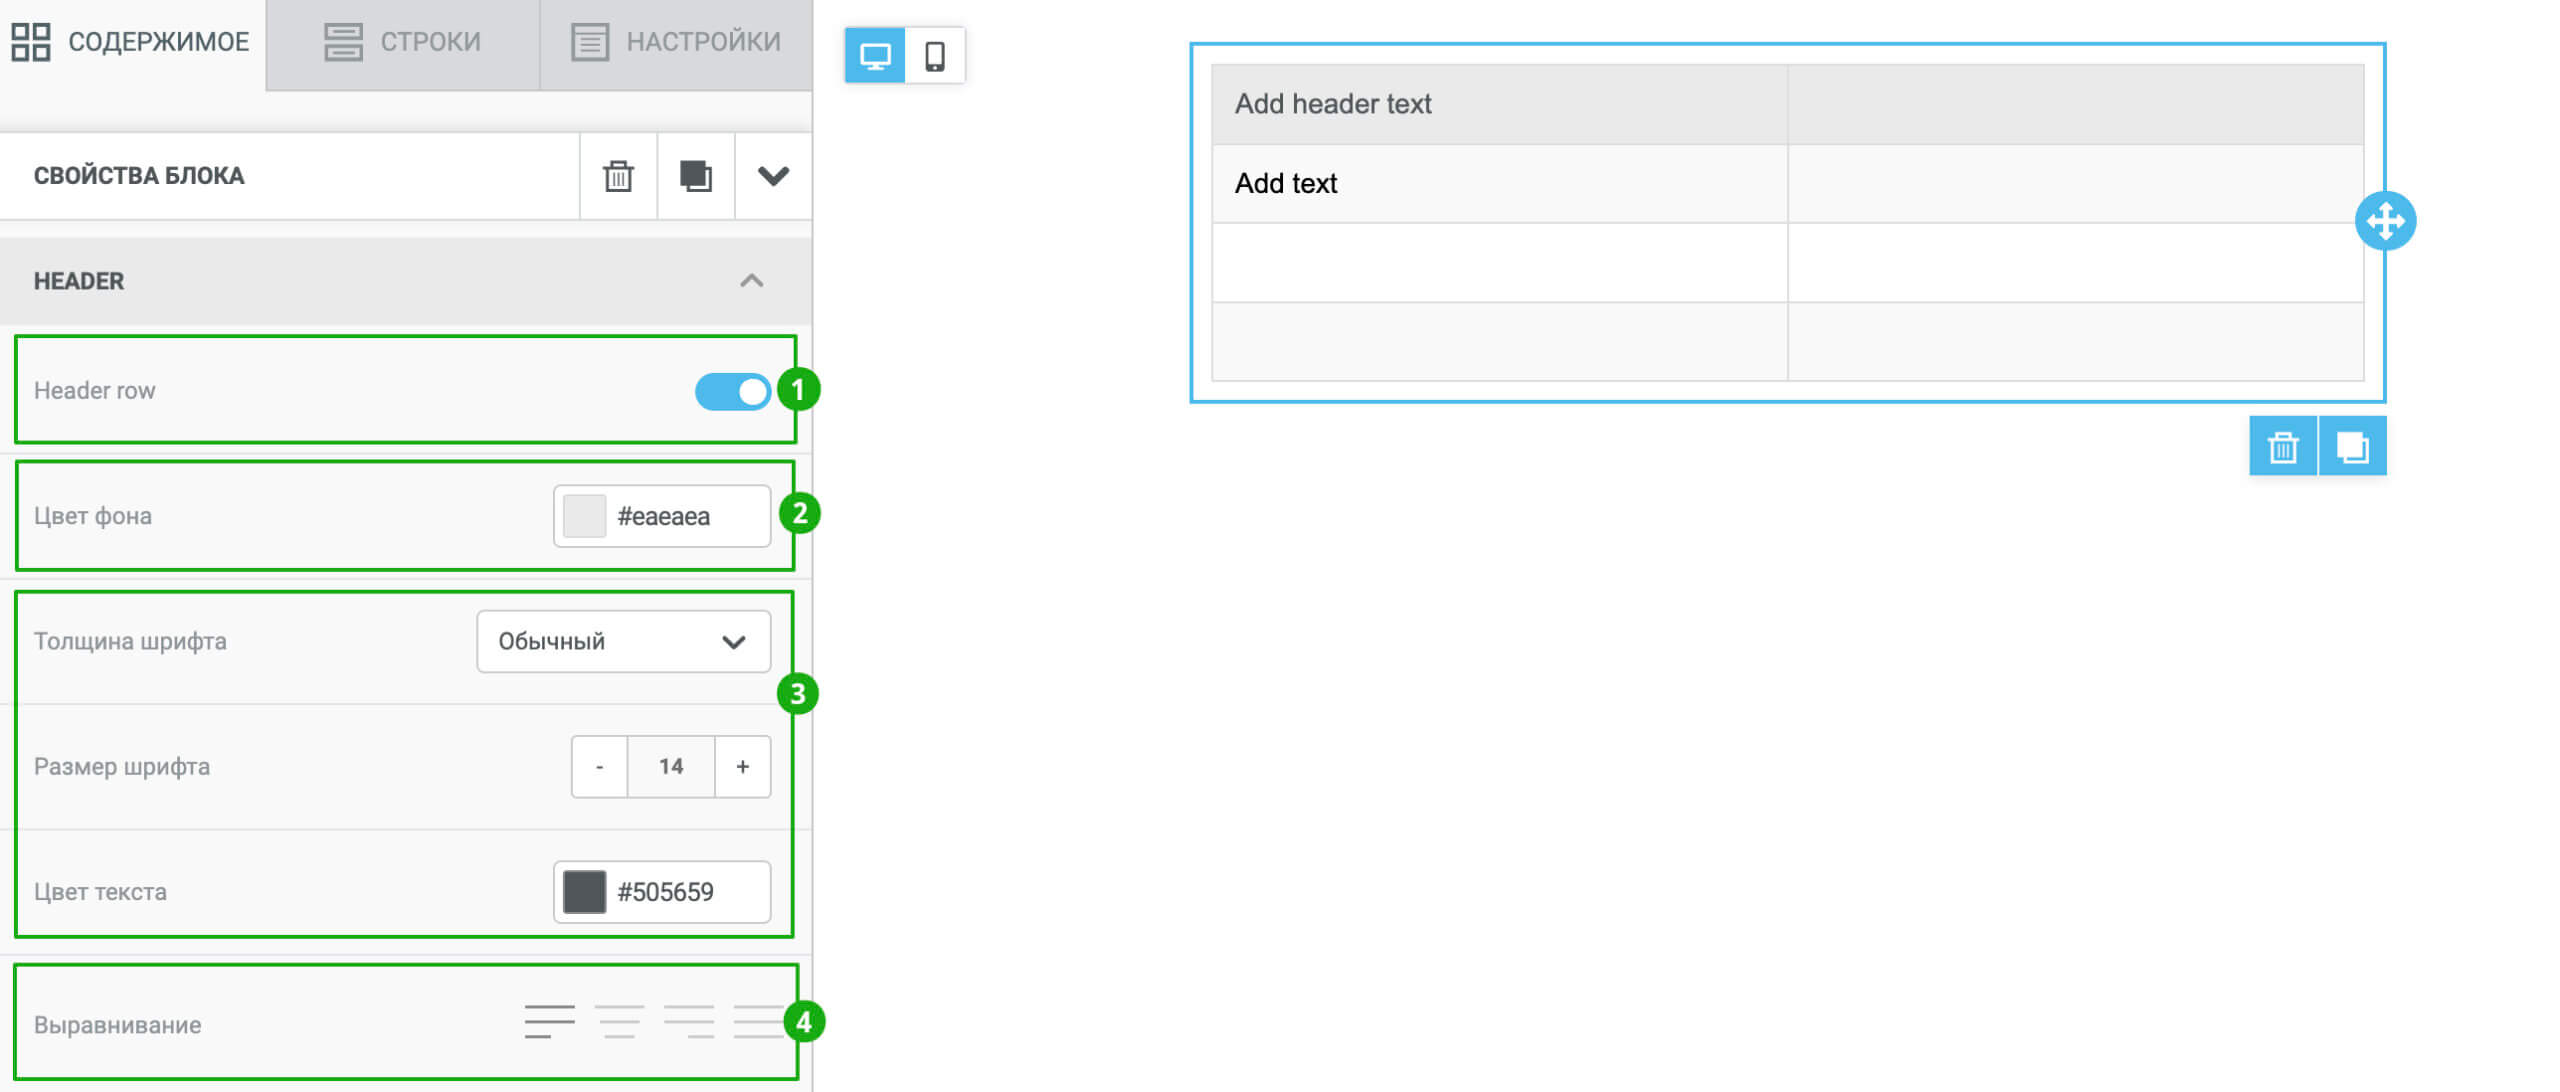The image size is (2560, 1092).
Task: Click the background color swatch #eaeaea
Action: click(x=584, y=514)
